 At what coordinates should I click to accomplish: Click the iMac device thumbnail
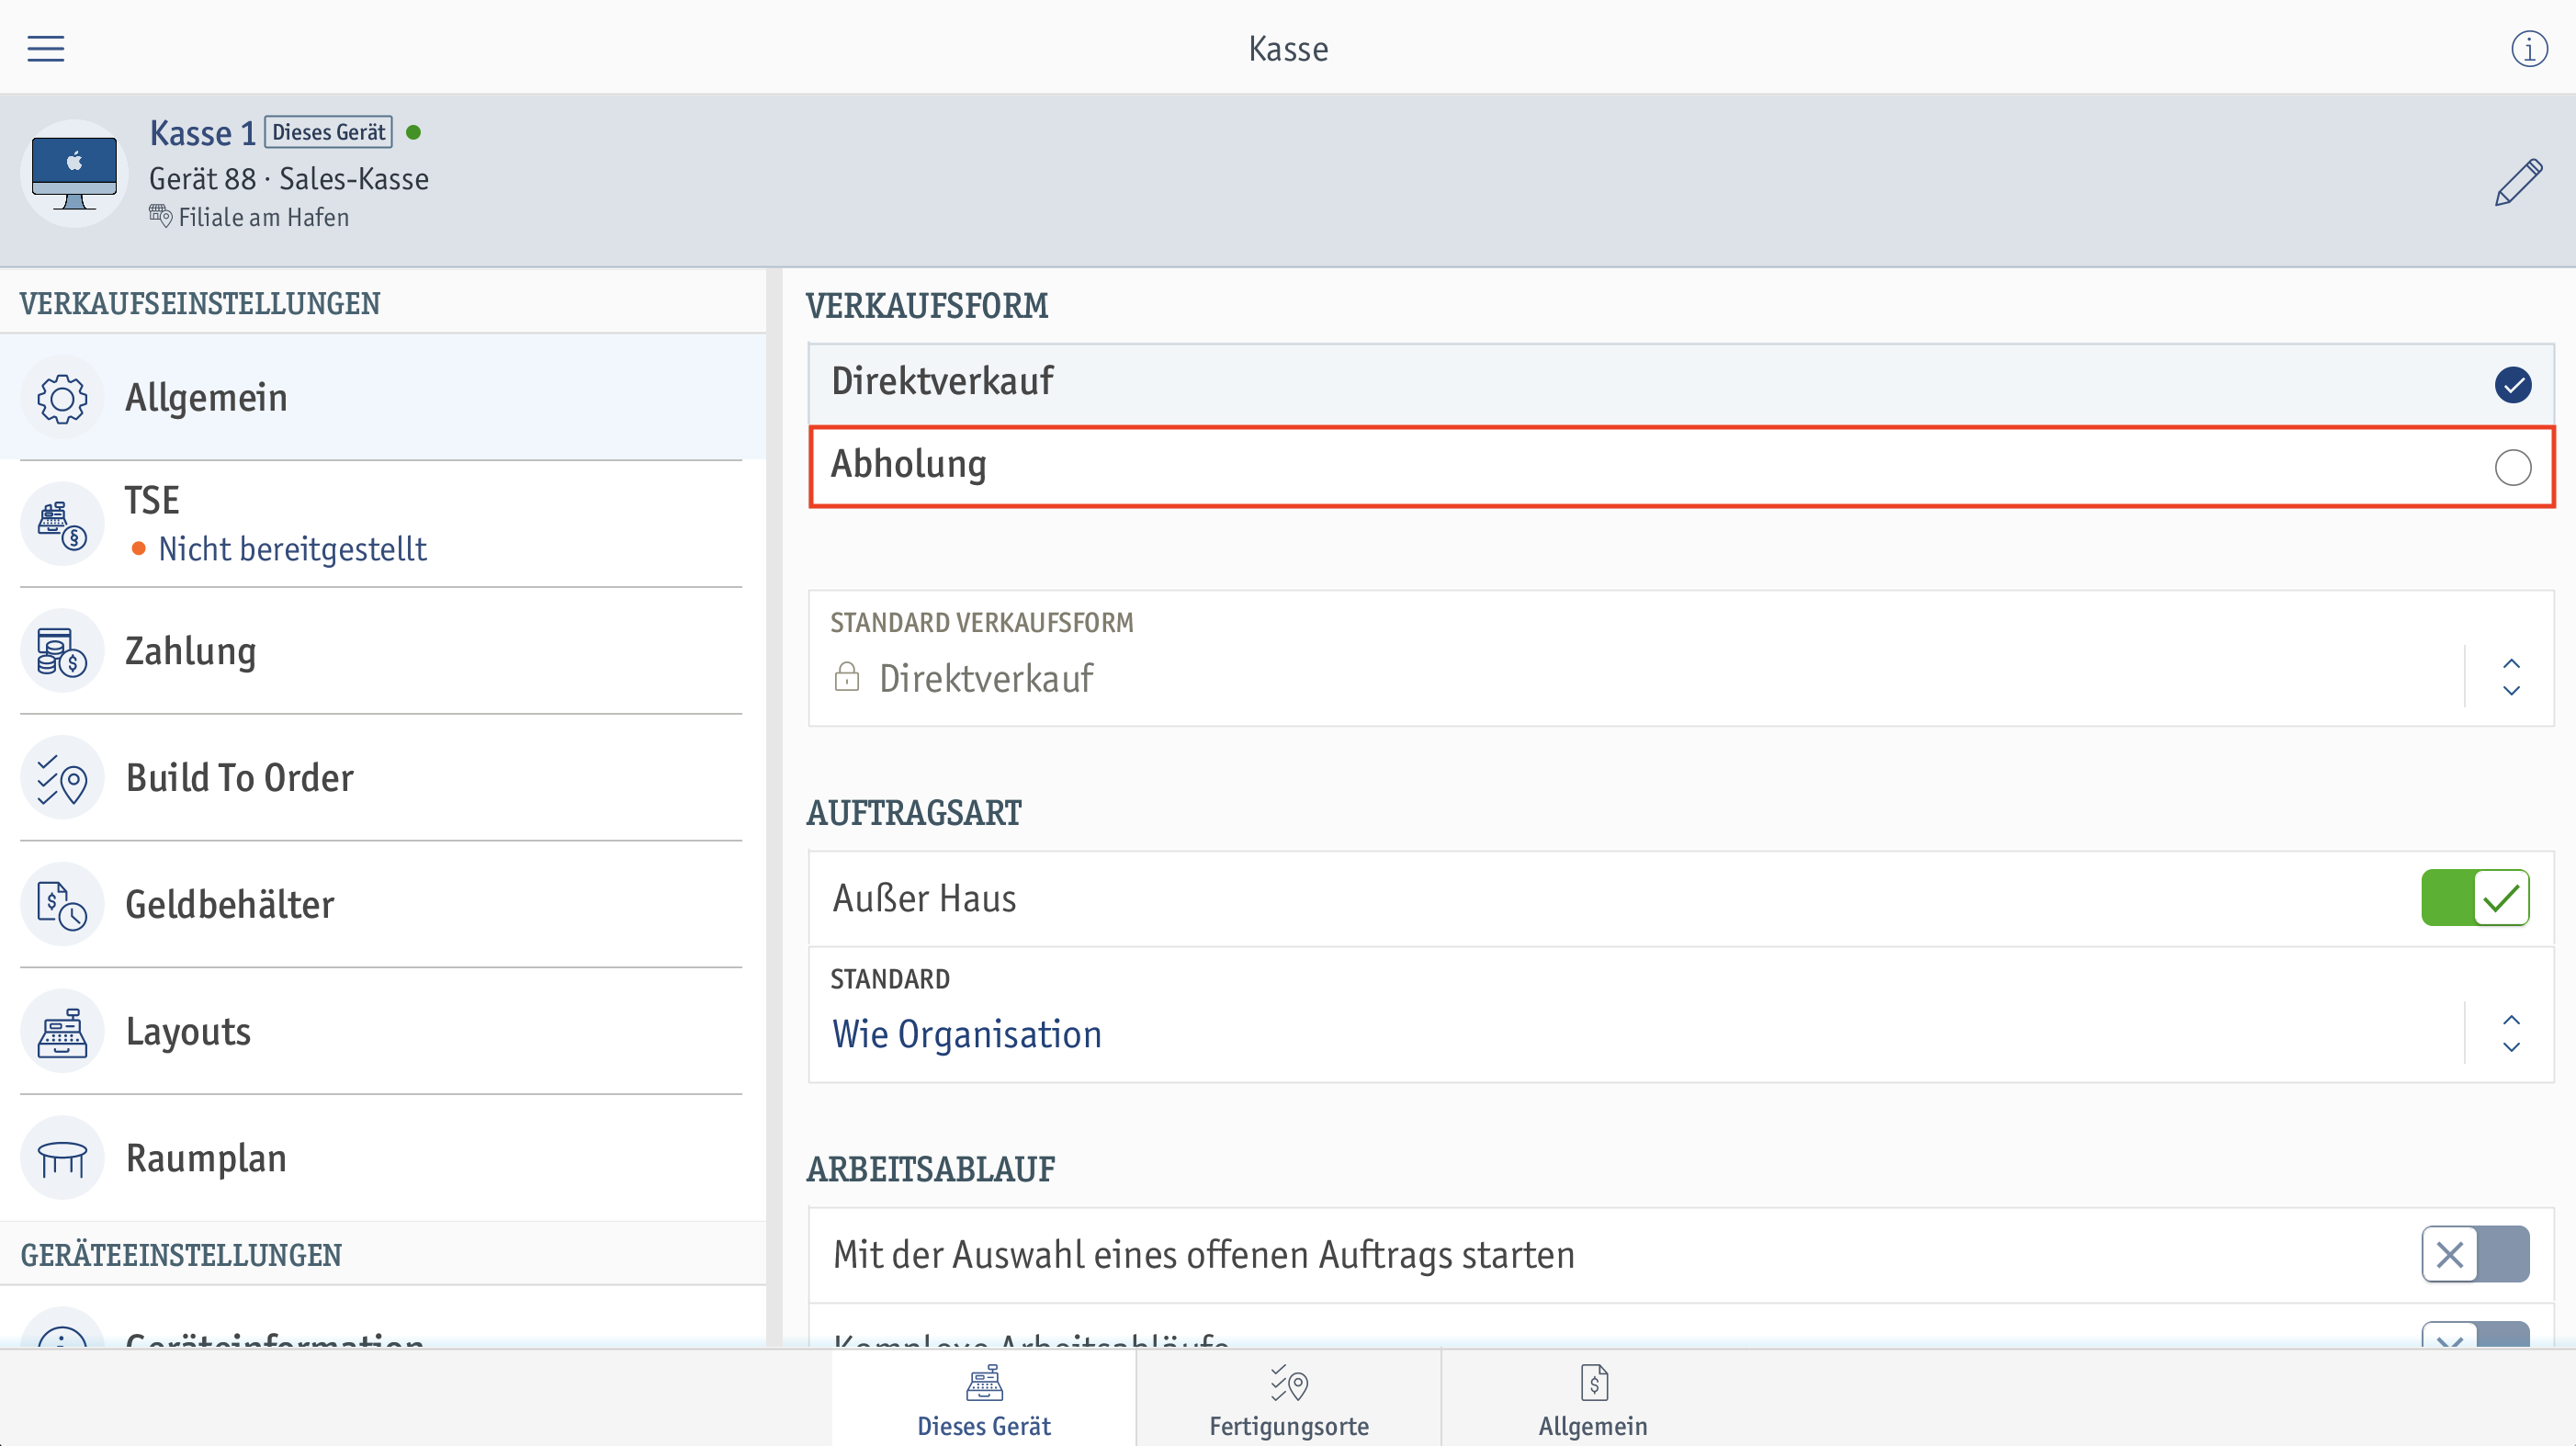[x=74, y=174]
